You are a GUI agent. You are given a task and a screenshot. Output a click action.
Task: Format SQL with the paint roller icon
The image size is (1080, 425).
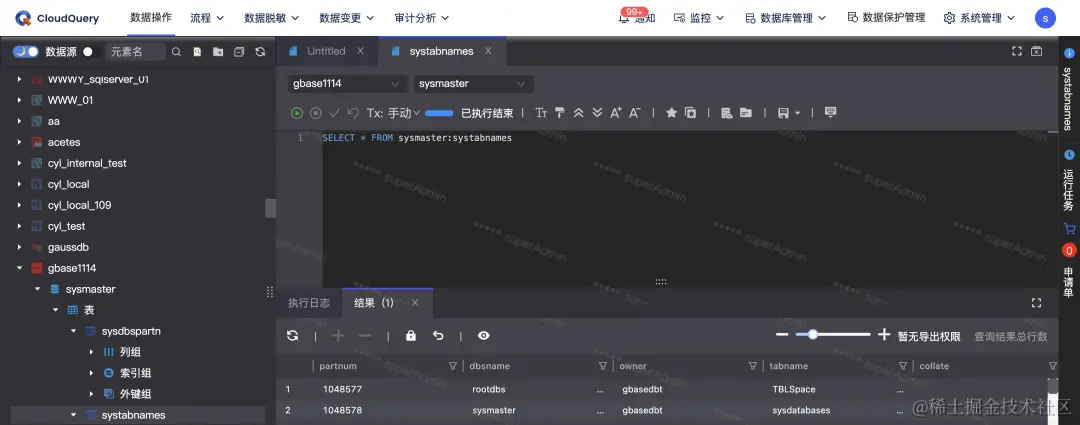click(560, 113)
